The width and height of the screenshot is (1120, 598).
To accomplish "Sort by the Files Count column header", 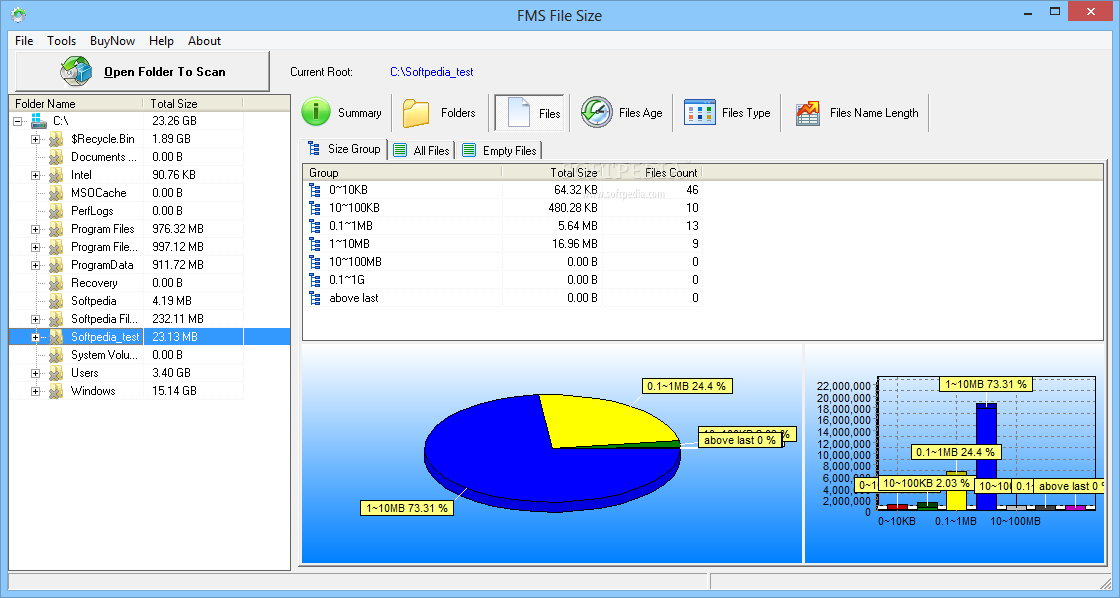I will (x=651, y=172).
